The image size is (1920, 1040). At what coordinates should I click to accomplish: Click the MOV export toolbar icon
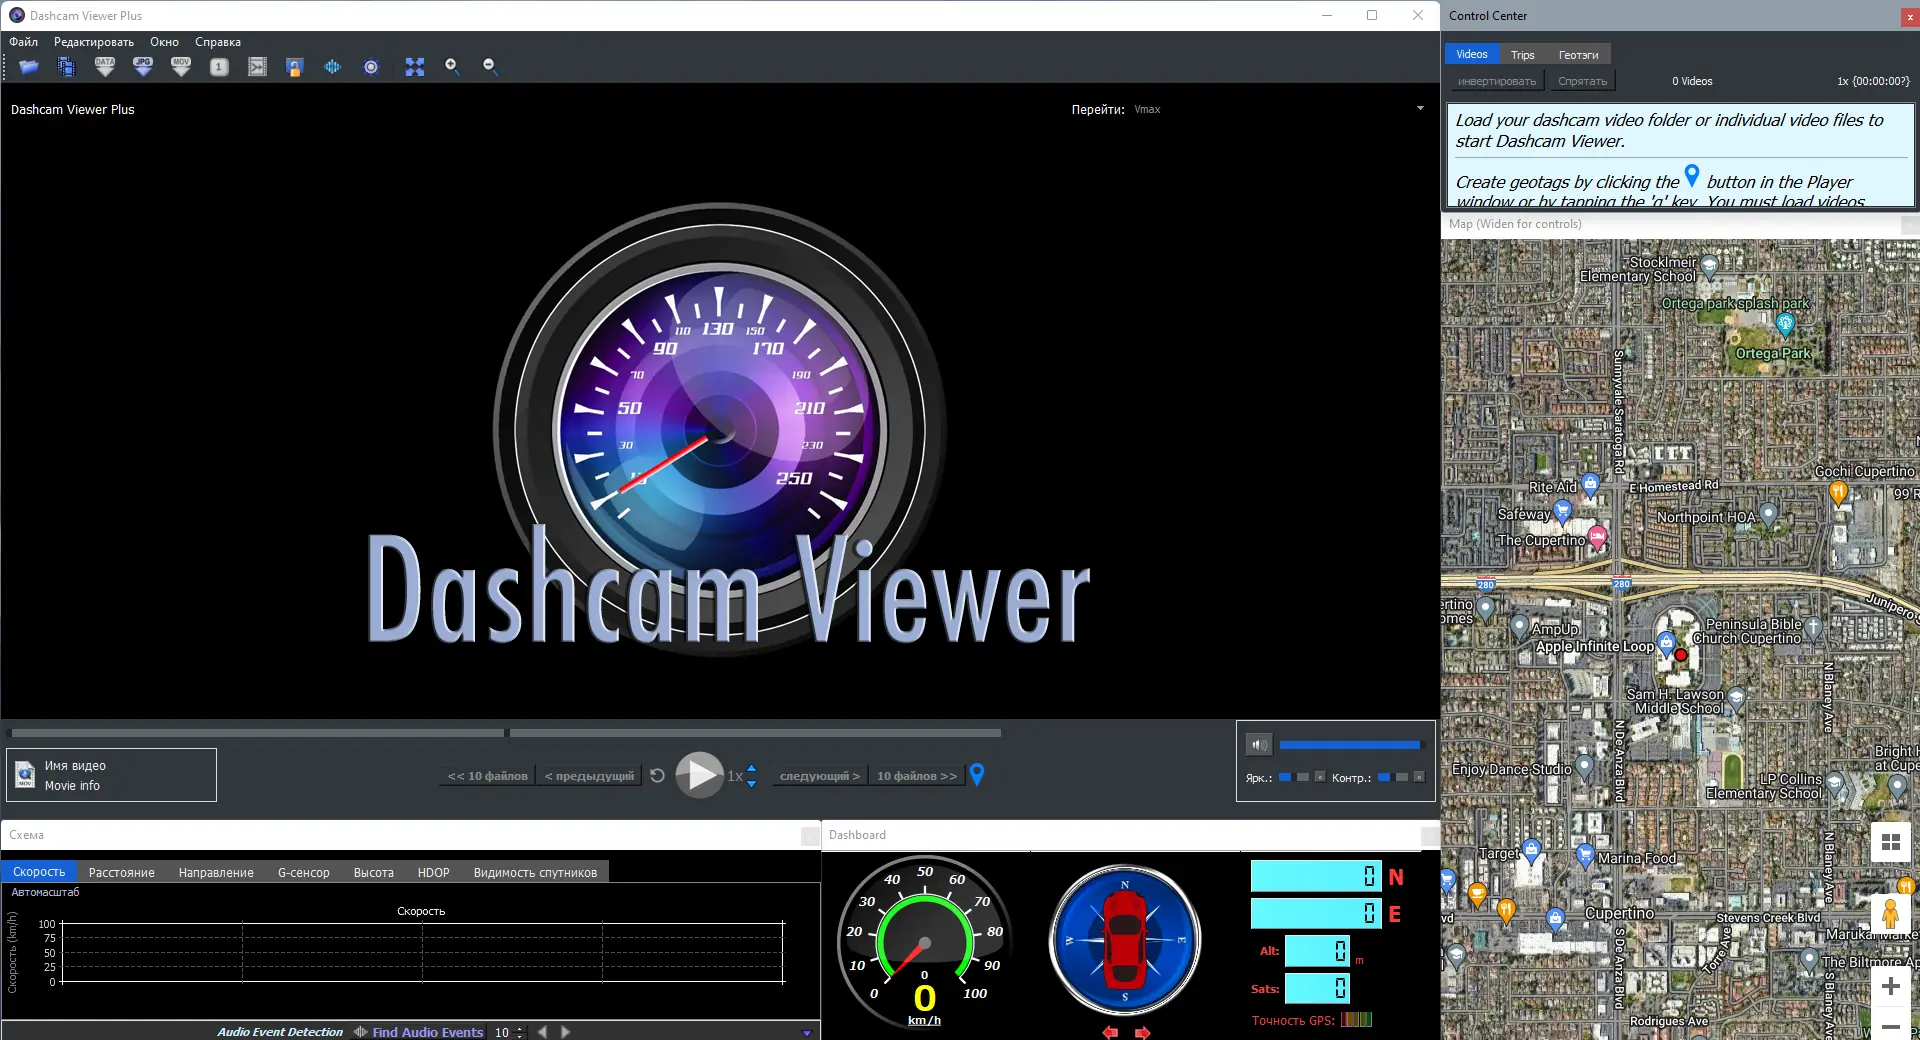(181, 67)
